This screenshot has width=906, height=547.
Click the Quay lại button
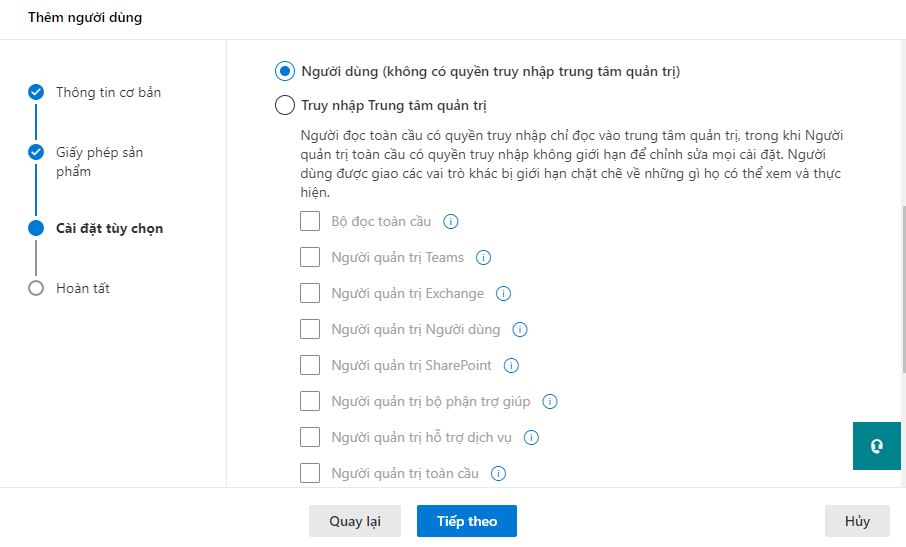[355, 522]
